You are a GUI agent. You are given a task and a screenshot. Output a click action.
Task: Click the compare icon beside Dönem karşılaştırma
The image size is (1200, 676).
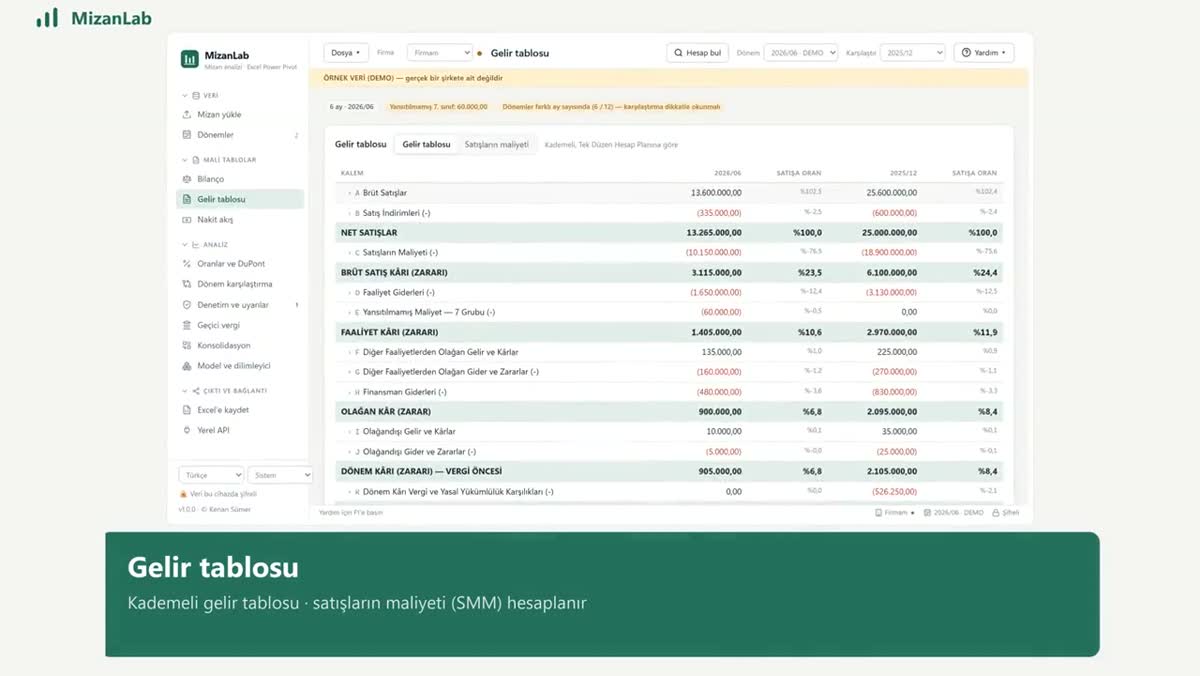(187, 284)
